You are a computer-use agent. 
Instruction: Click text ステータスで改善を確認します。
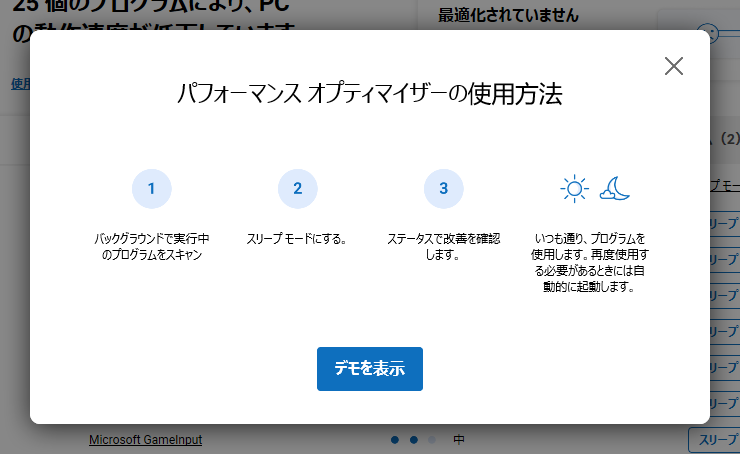[x=444, y=246]
